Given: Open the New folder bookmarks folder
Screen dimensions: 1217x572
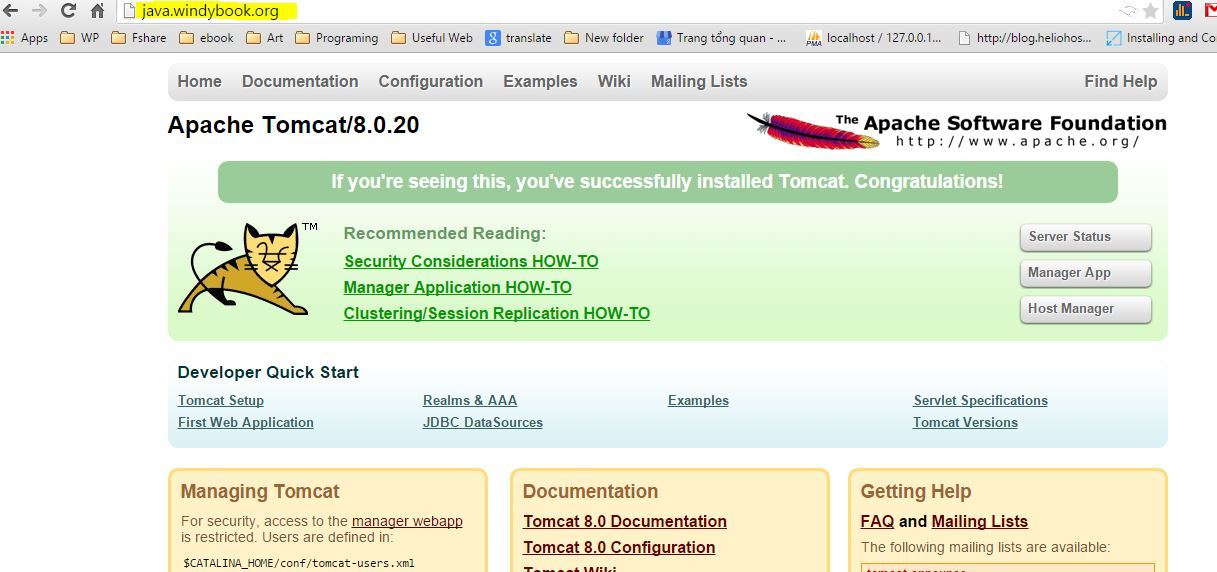Looking at the screenshot, I should (x=603, y=38).
